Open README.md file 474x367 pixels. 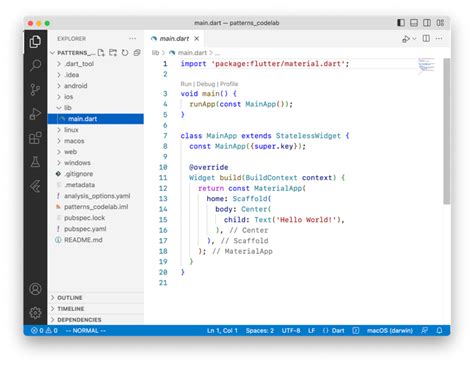[x=96, y=240]
